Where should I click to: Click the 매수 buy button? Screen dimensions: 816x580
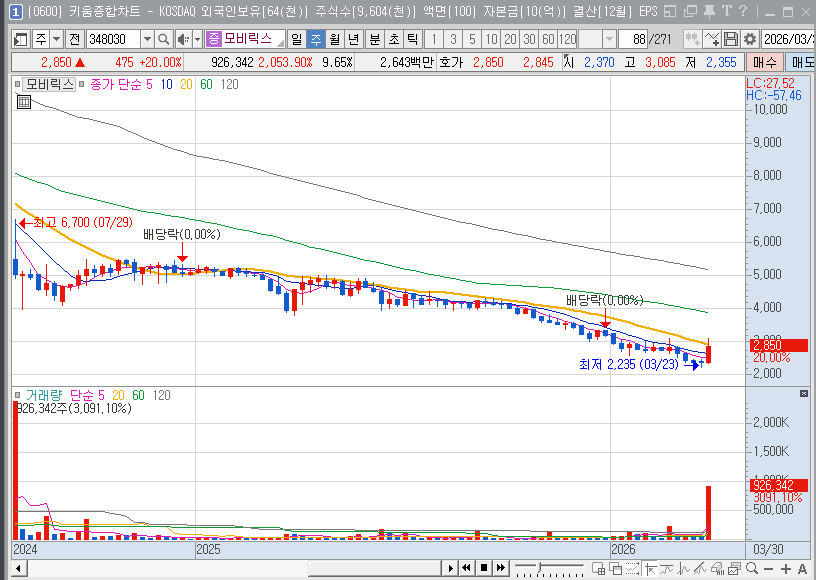[765, 62]
